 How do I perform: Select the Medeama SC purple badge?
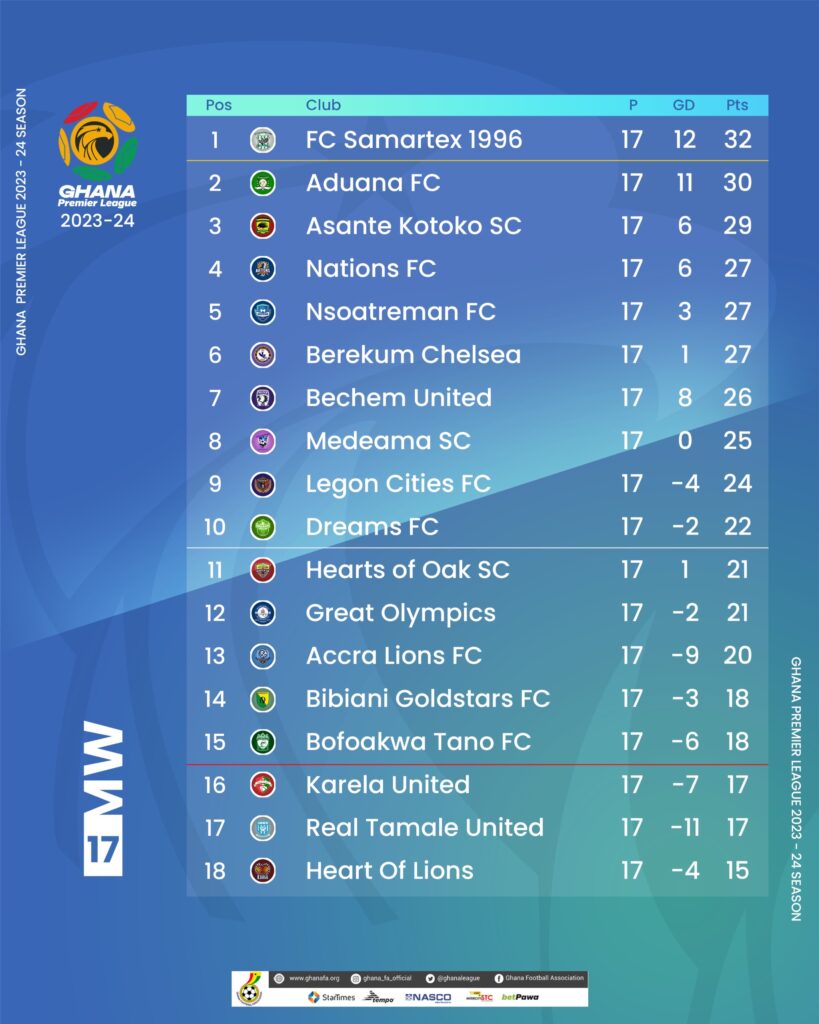263,441
